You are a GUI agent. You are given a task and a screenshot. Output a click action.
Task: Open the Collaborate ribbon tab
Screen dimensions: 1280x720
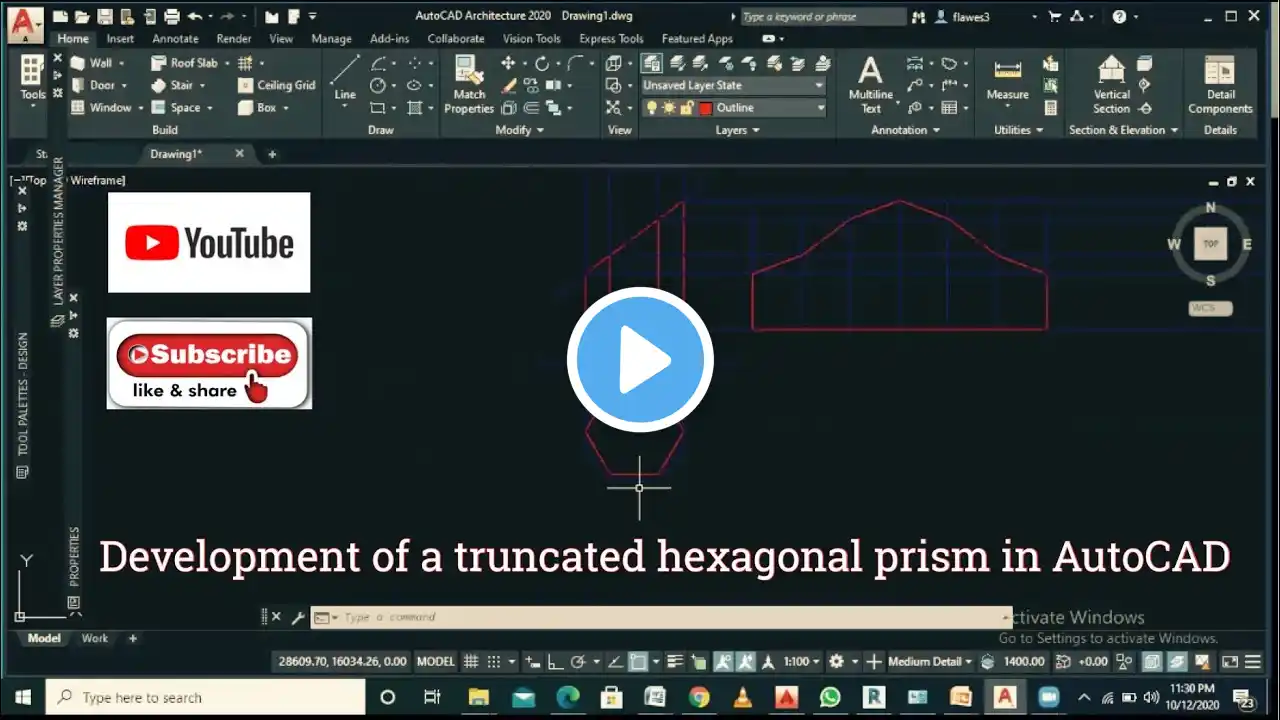click(x=456, y=39)
